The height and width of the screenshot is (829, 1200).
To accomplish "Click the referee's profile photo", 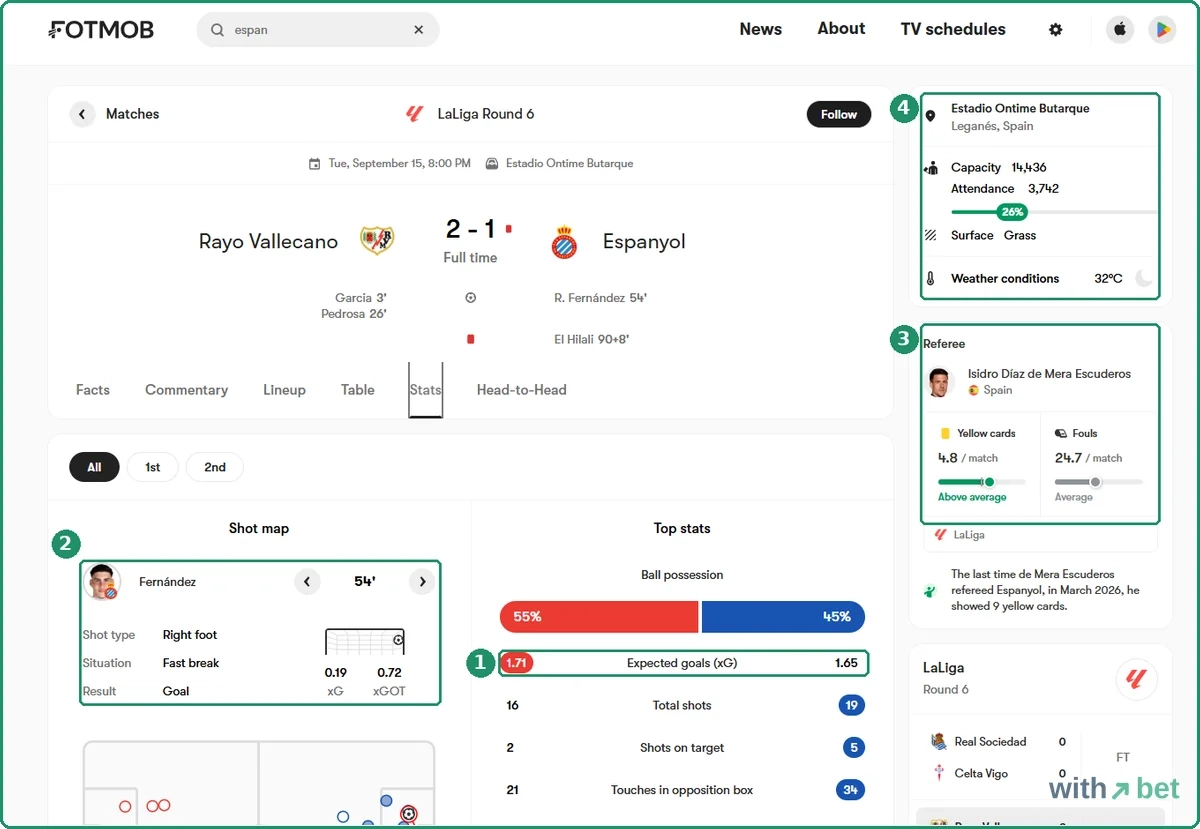I will click(940, 382).
